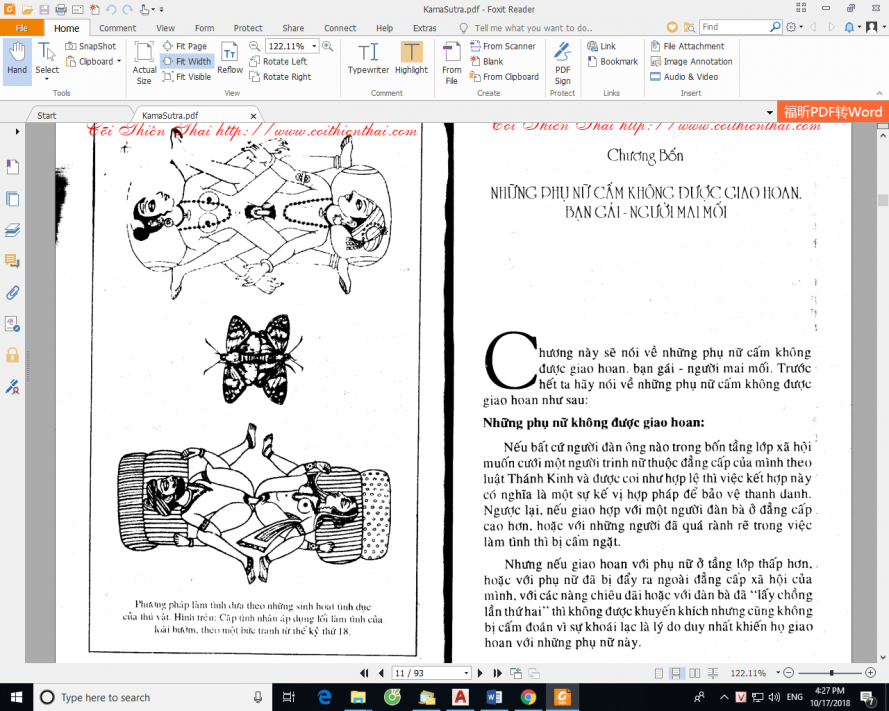Select the Highlight tool
Screen dimensions: 889x711
click(411, 56)
